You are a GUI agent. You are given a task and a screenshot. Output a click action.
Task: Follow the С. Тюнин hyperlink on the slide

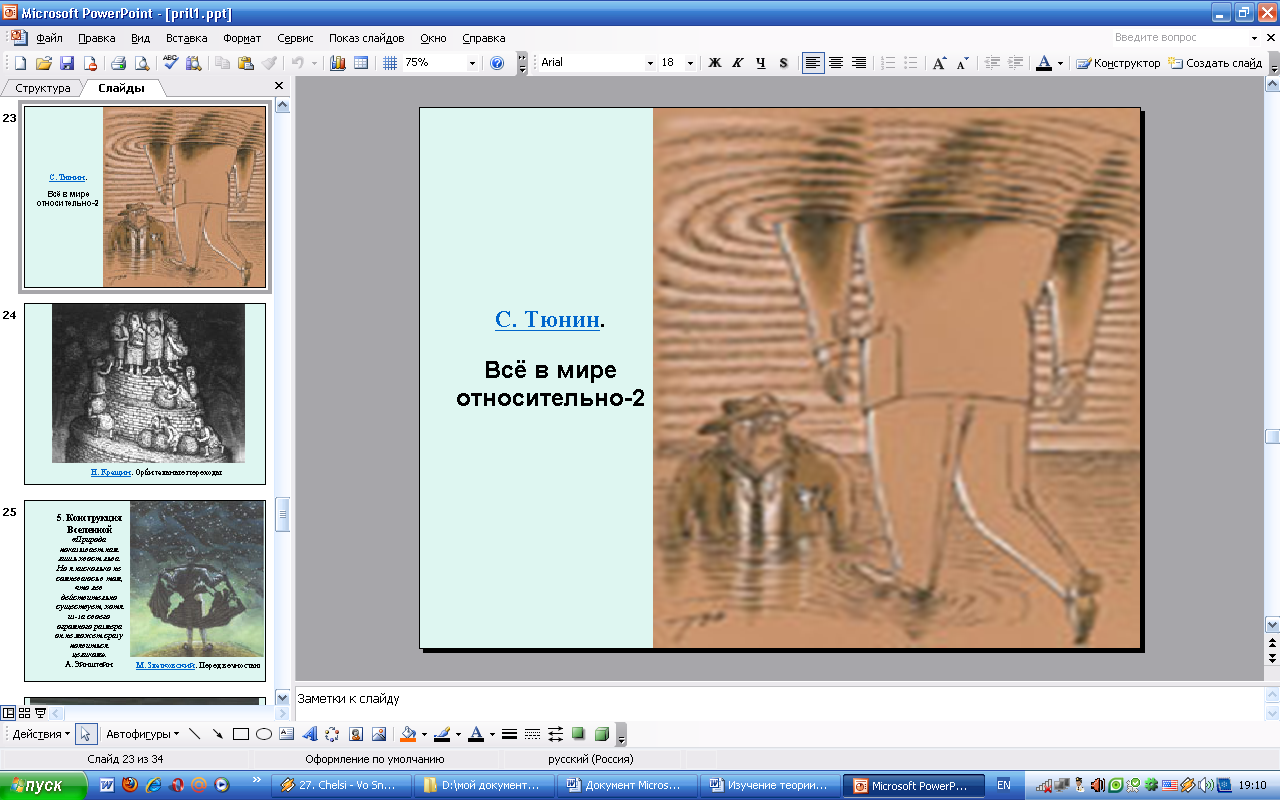[547, 320]
